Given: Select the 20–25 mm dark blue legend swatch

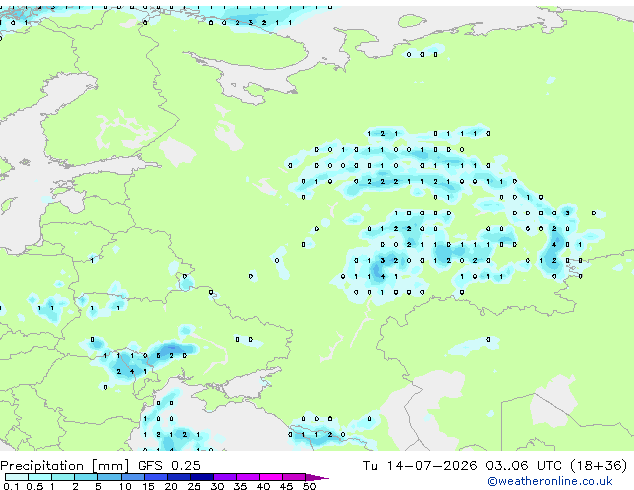Looking at the screenshot, I should point(179,477).
